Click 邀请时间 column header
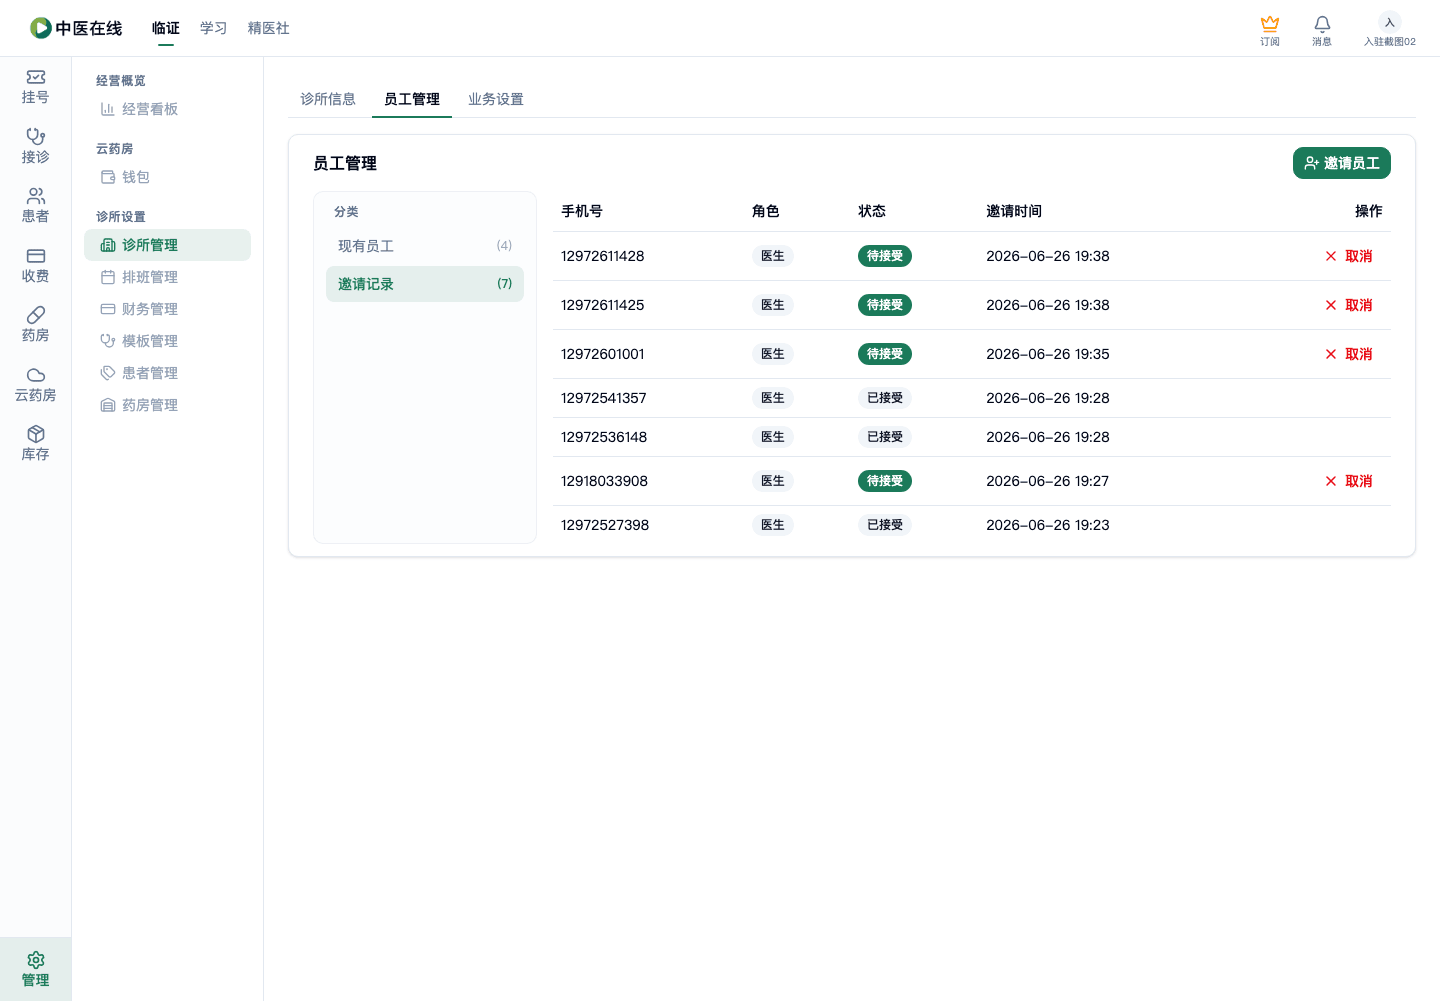 pyautogui.click(x=1014, y=211)
